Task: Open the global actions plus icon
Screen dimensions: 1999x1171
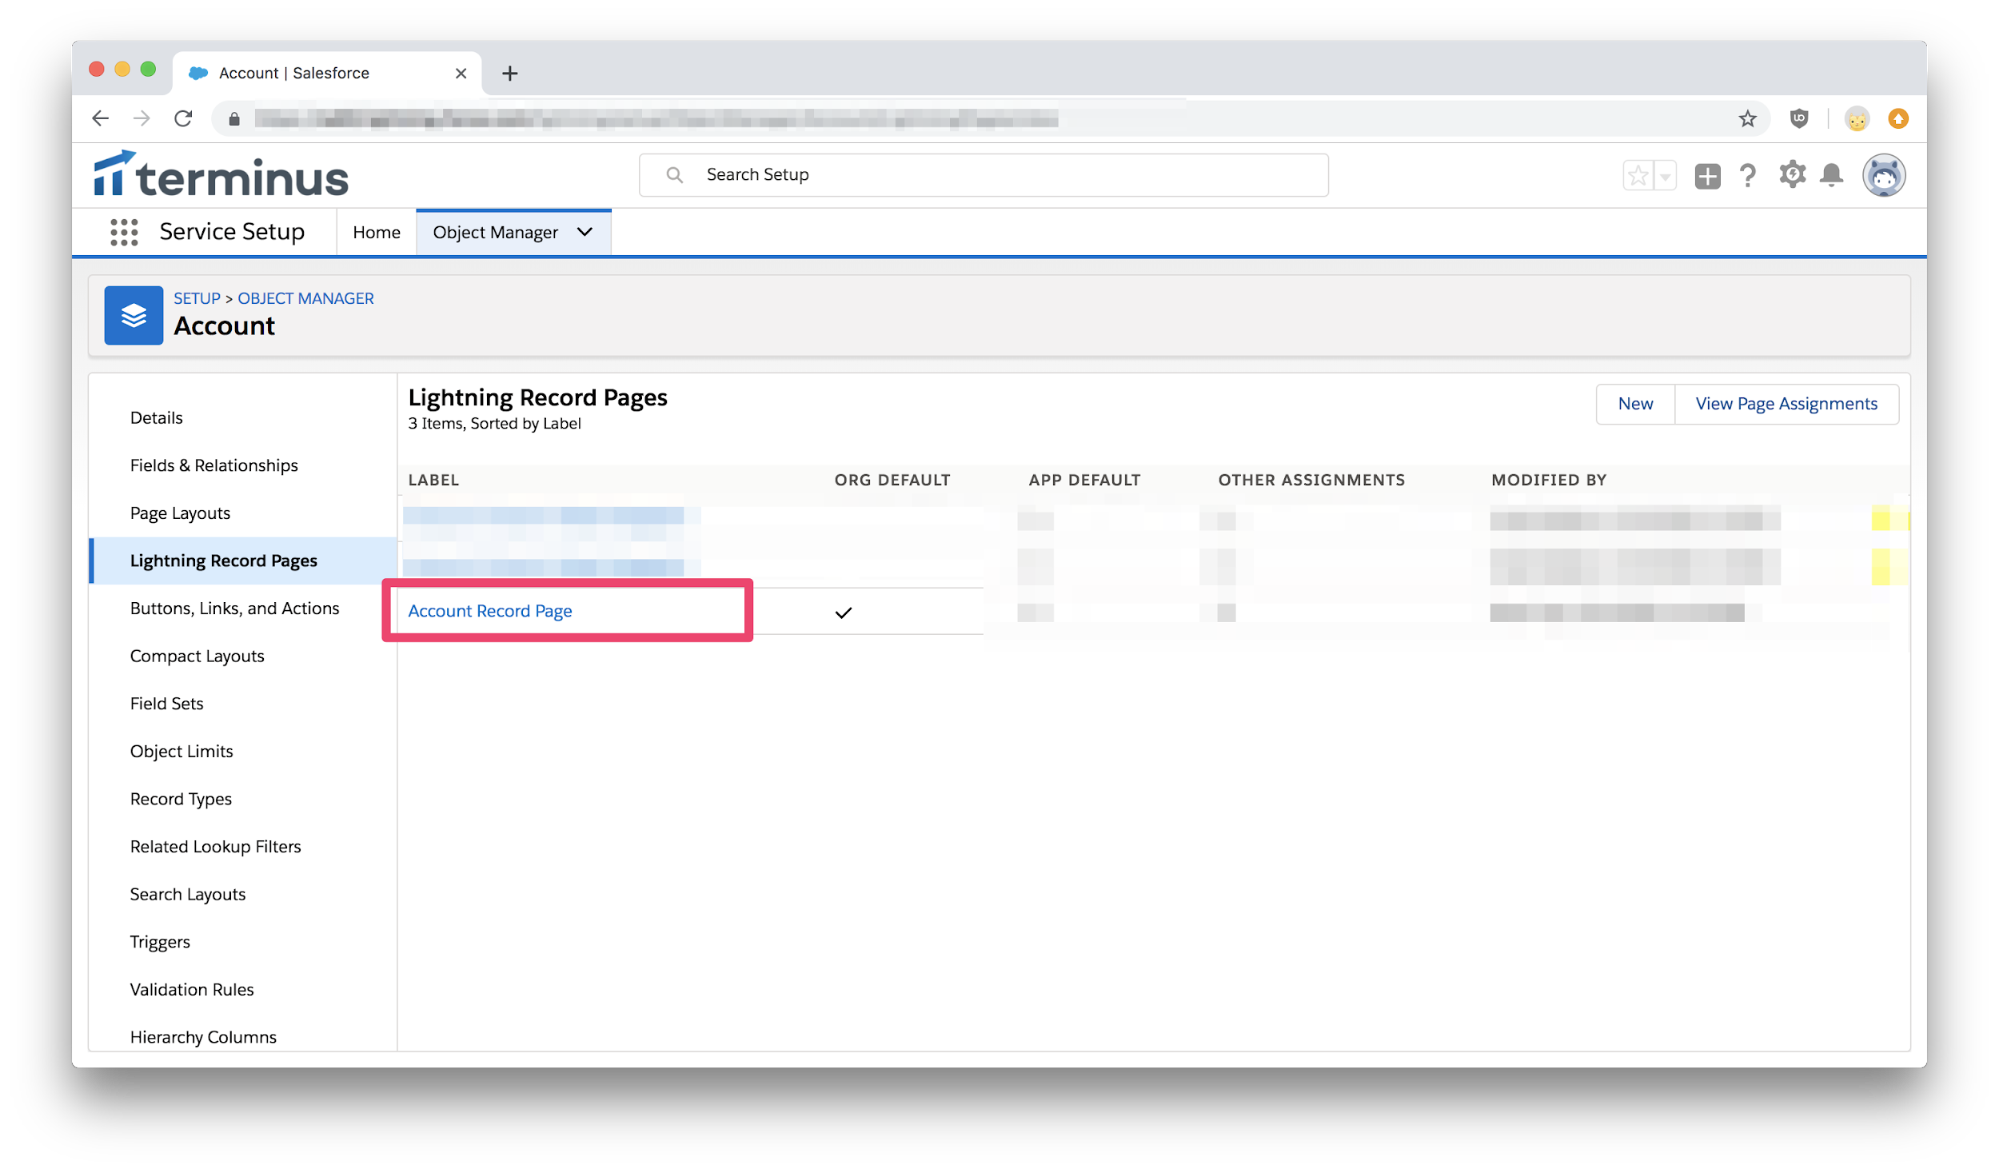Action: pos(1707,176)
